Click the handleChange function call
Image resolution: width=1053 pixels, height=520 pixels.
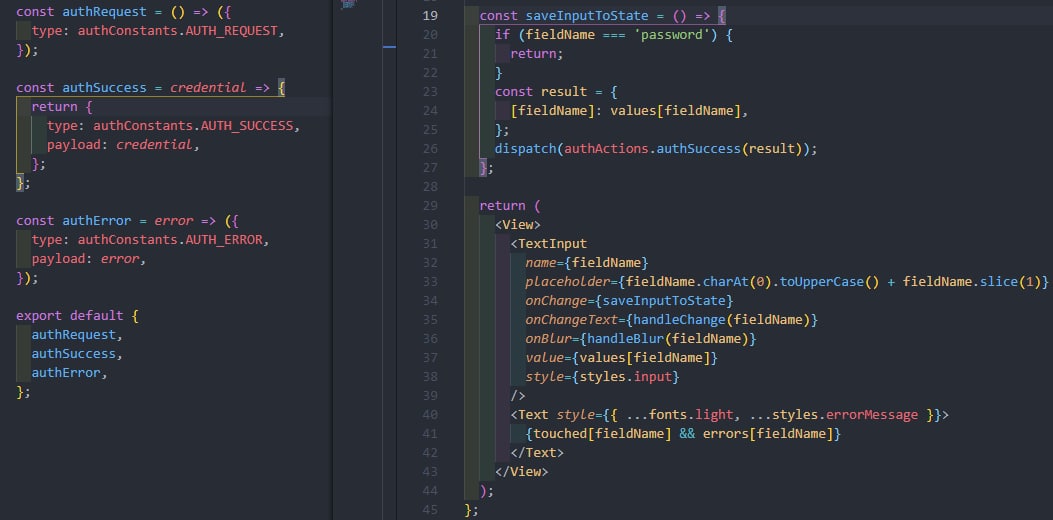(680, 320)
